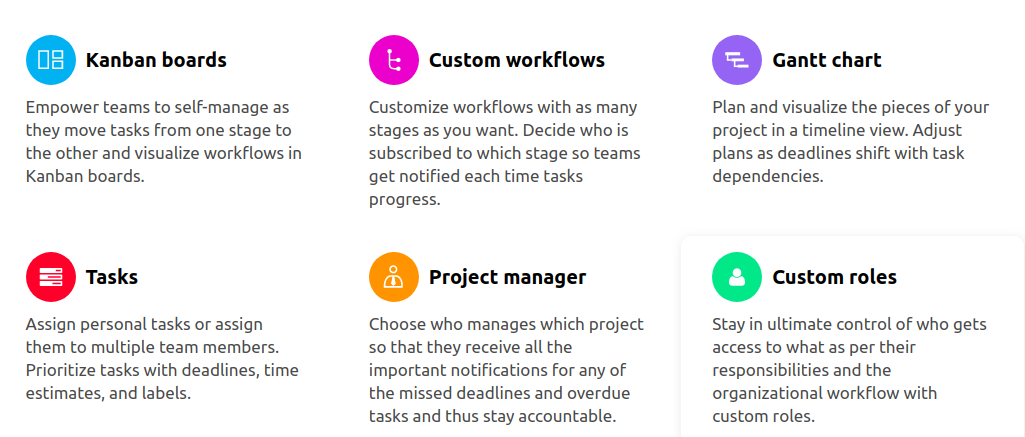Select the Gantt chart heading

coord(827,60)
